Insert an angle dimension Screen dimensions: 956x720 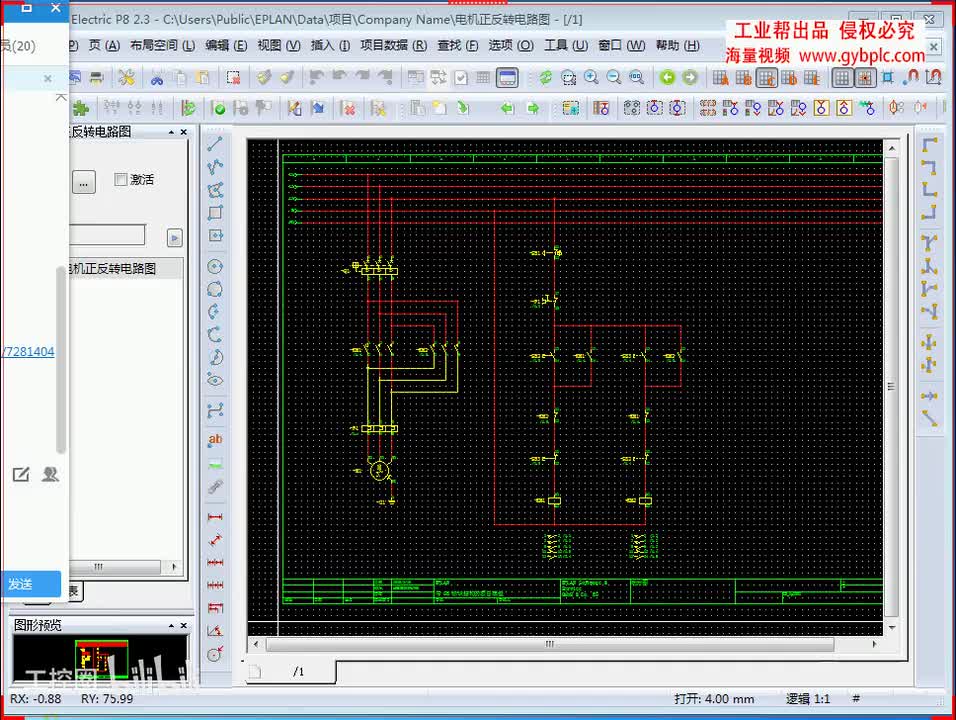[215, 631]
